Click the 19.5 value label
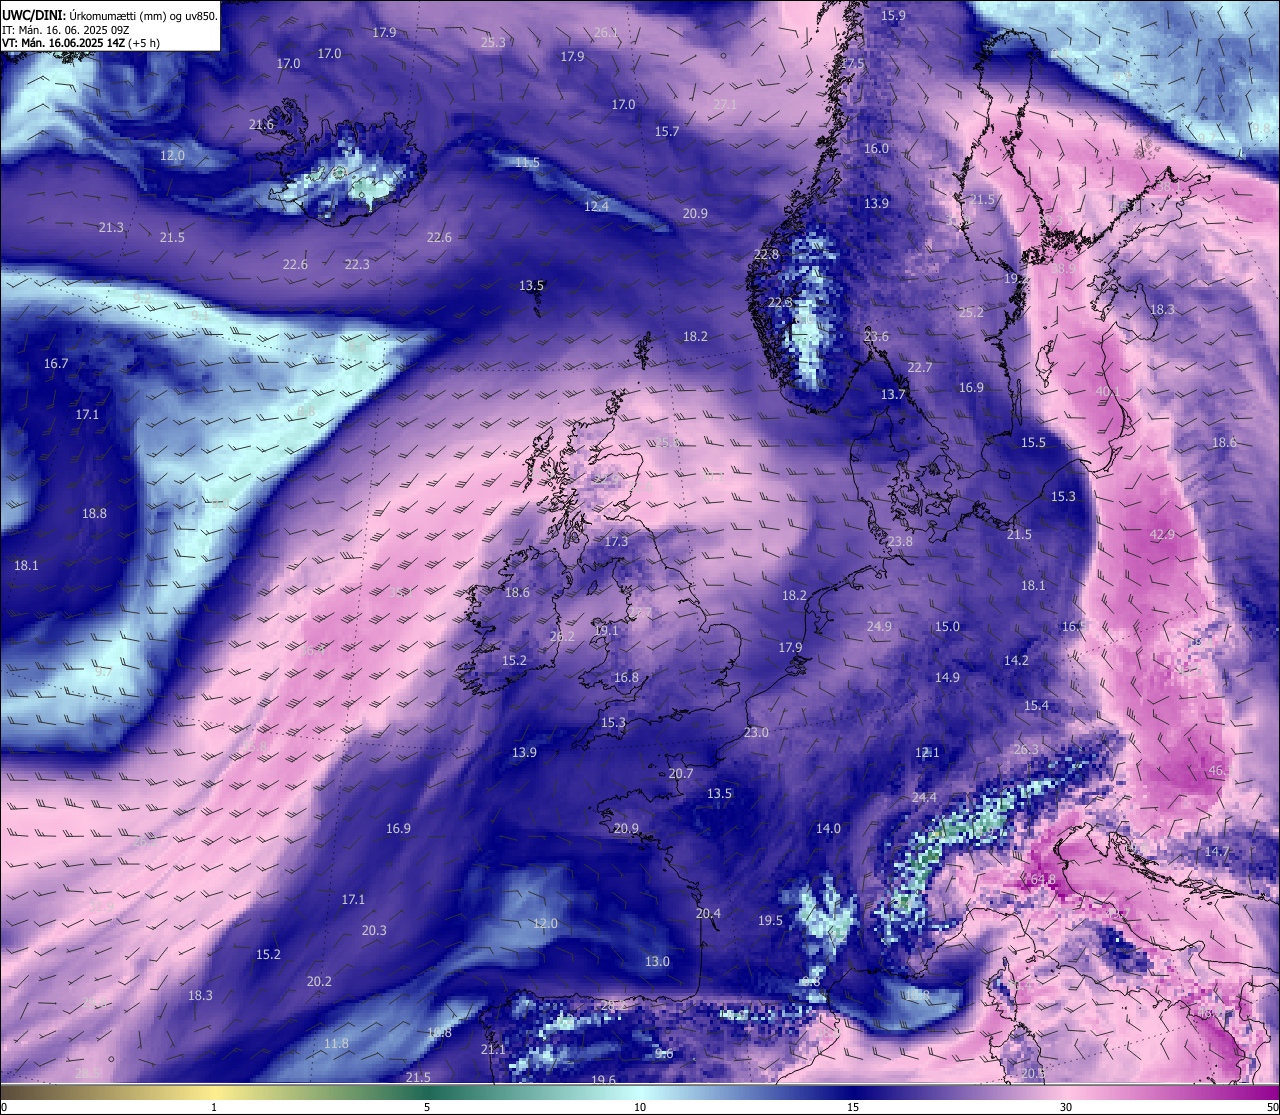Viewport: 1280px width, 1115px height. click(x=770, y=921)
